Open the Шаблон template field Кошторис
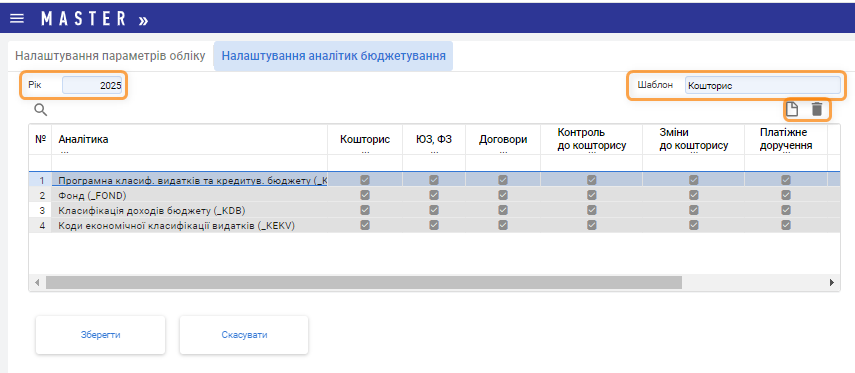This screenshot has height=373, width=855. (x=763, y=86)
